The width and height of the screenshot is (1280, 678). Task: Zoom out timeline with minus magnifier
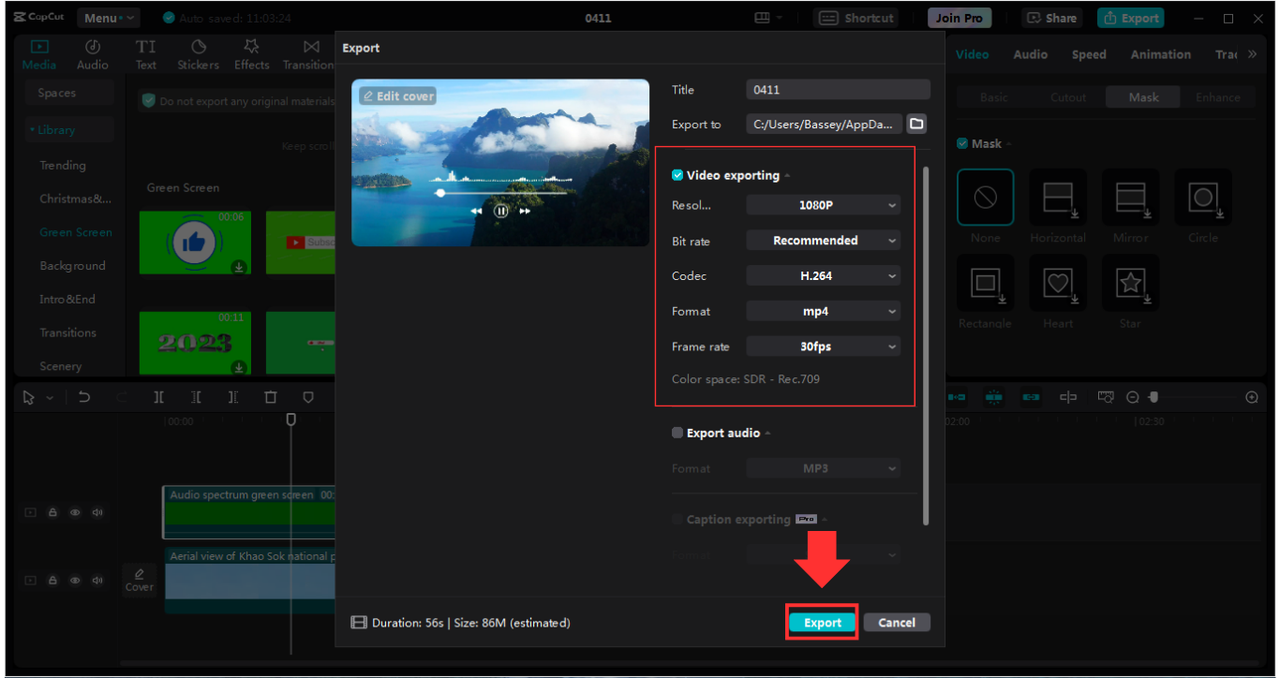click(x=1133, y=397)
